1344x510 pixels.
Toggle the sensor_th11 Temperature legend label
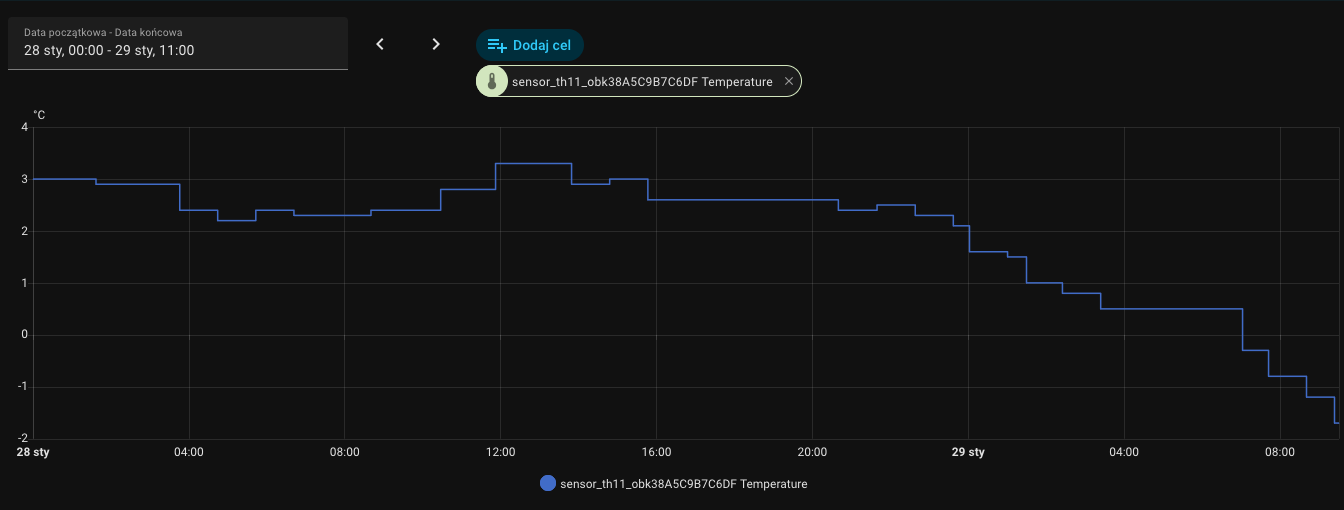683,484
